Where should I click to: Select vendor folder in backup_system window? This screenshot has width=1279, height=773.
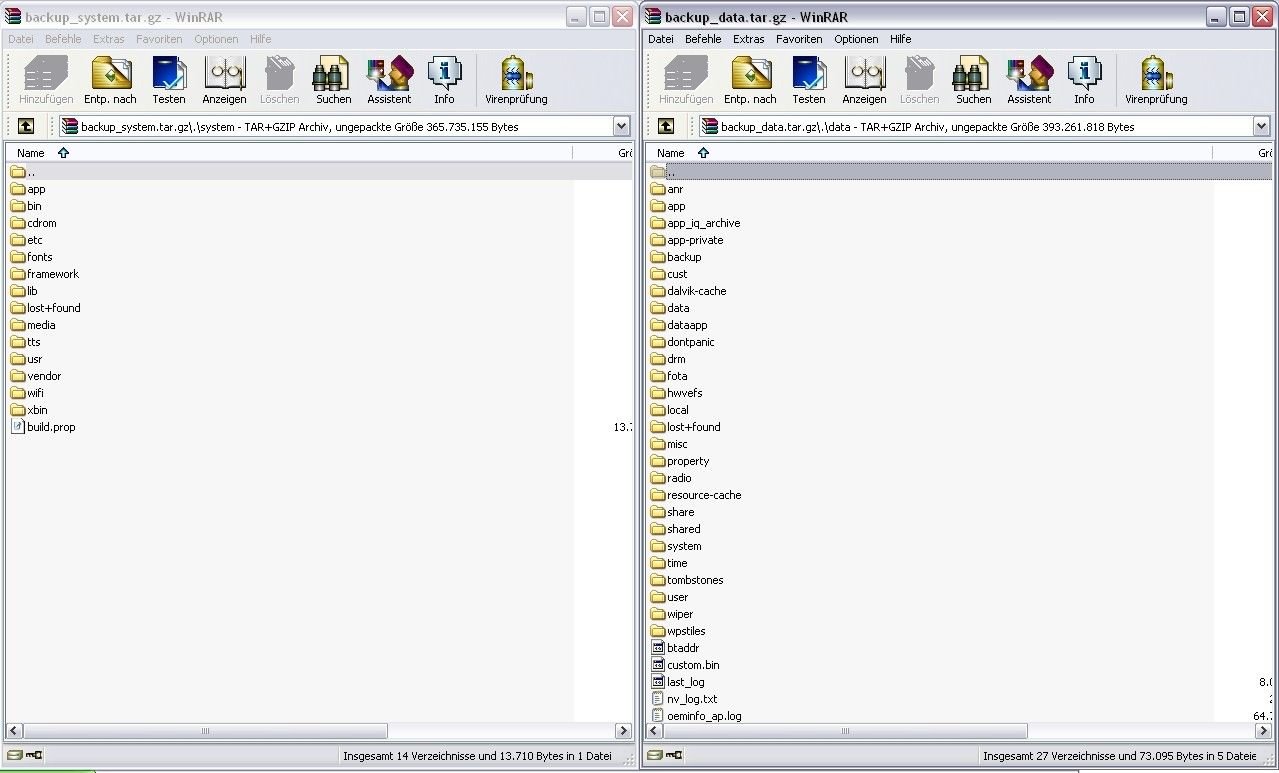(36, 376)
